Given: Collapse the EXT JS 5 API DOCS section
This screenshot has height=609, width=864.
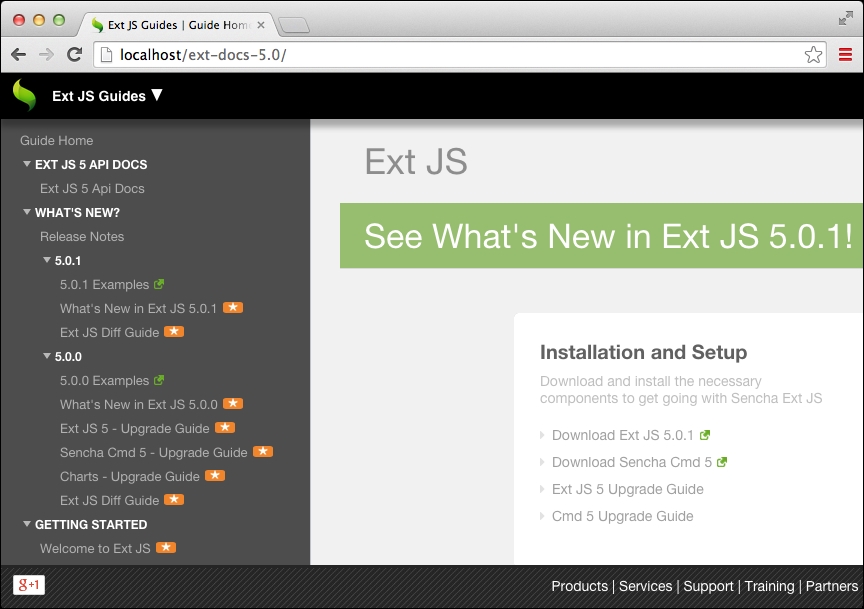Looking at the screenshot, I should 26,164.
